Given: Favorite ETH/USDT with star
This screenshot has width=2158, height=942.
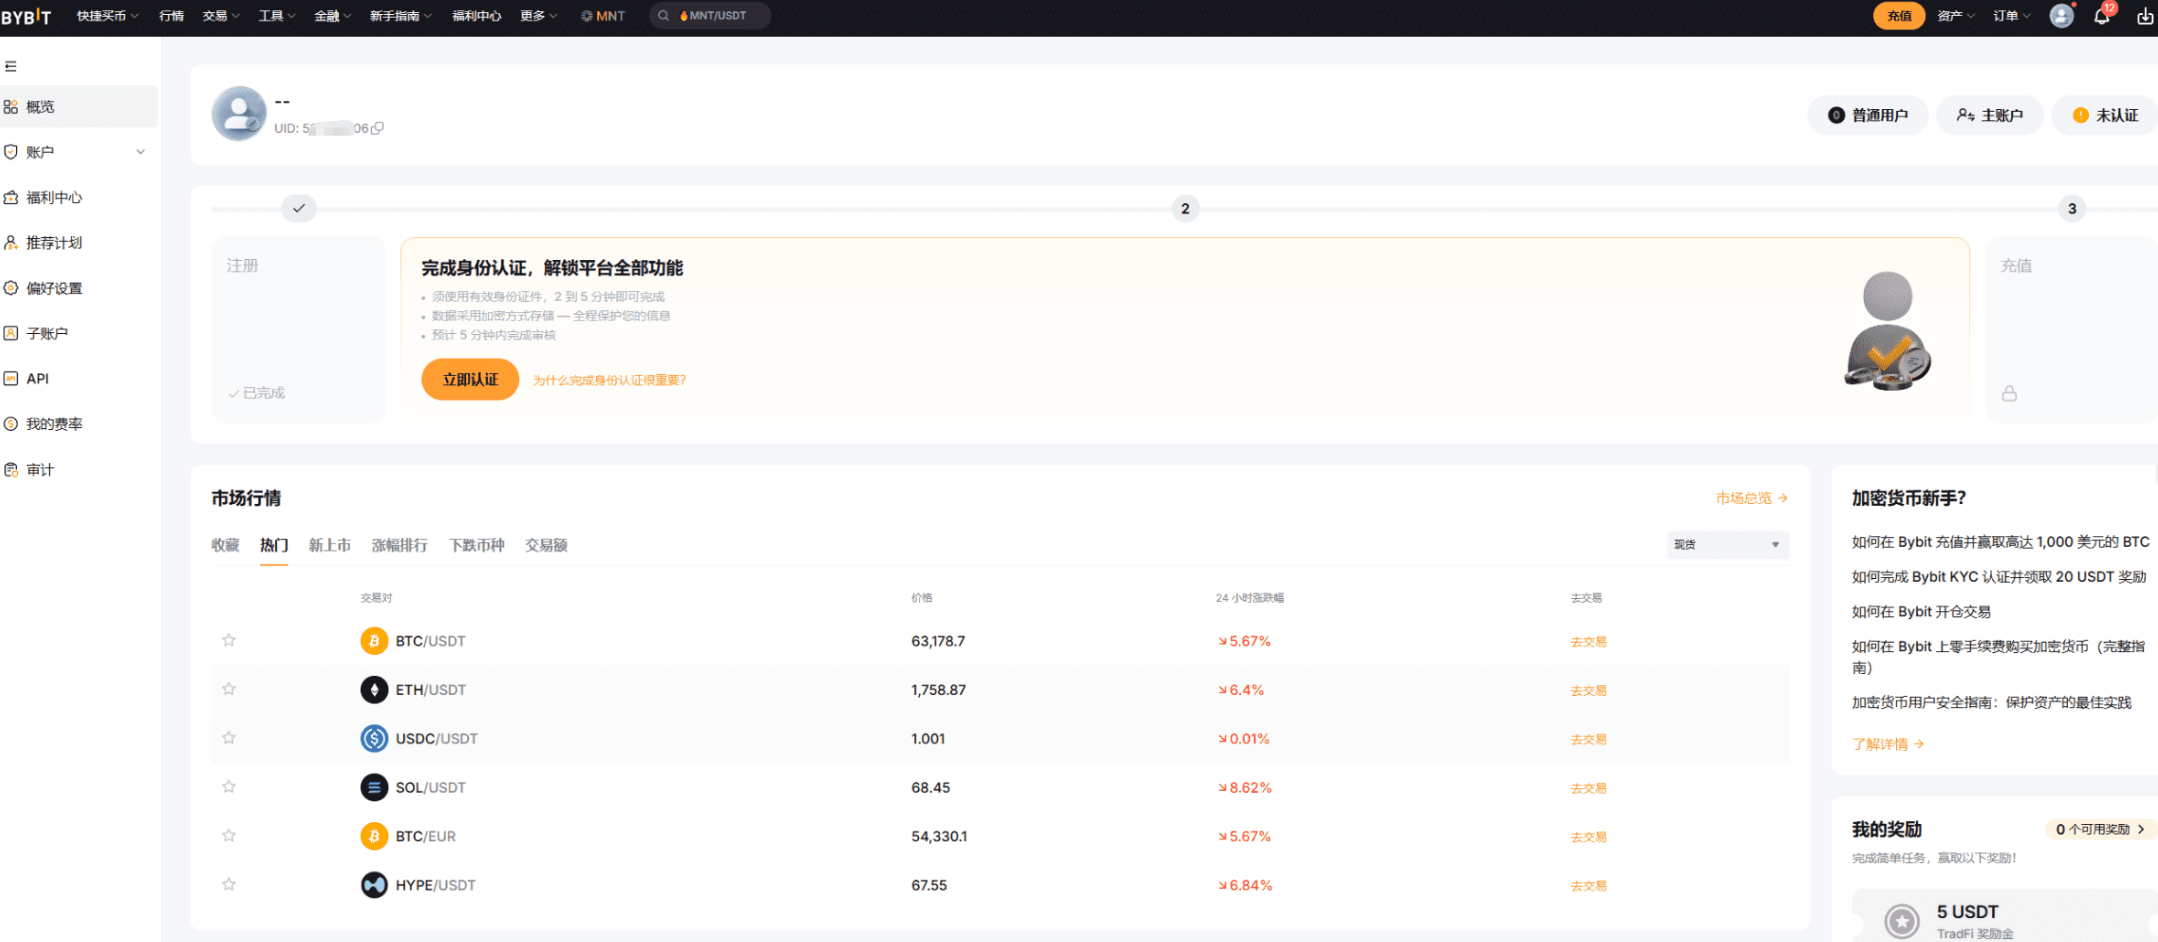Looking at the screenshot, I should click(x=229, y=689).
